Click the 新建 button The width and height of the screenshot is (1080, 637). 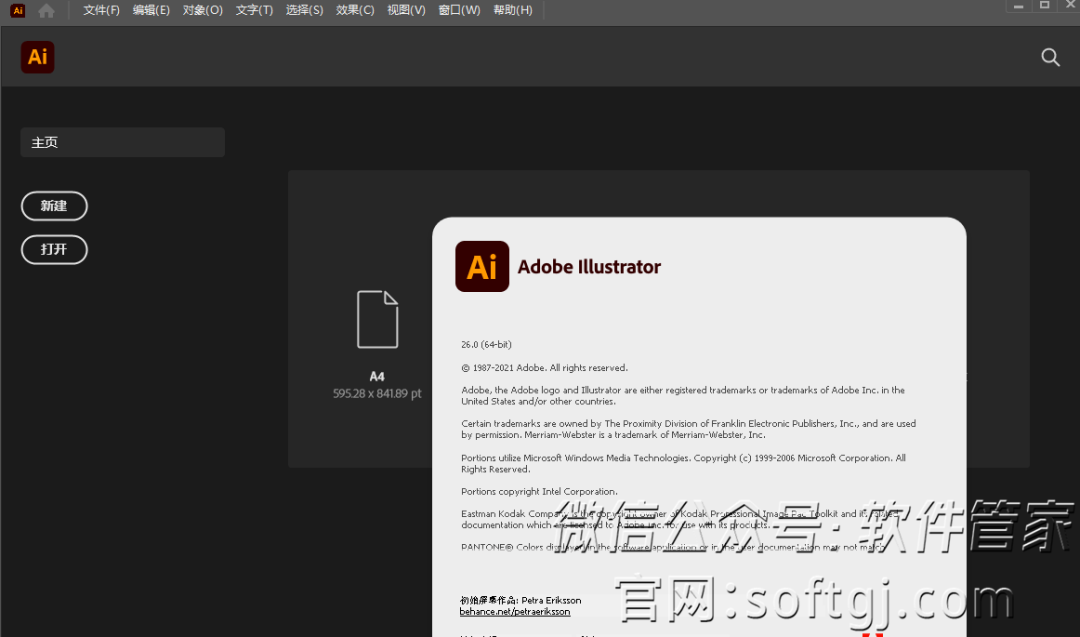pos(54,206)
